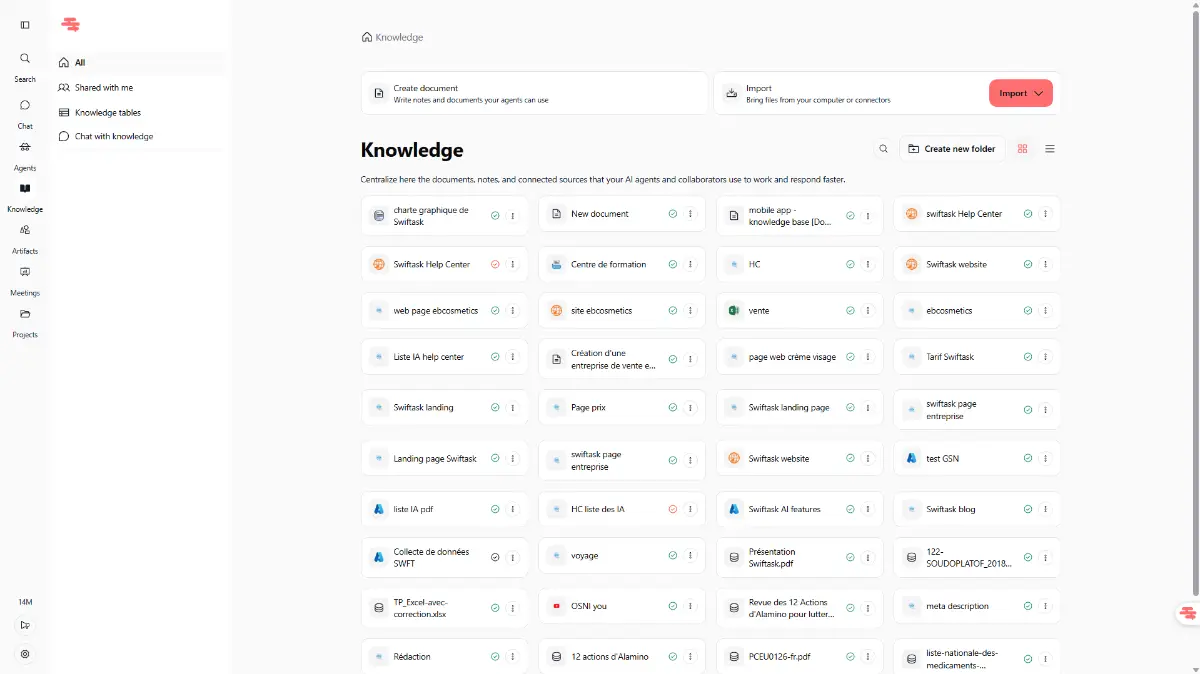Image resolution: width=1200 pixels, height=674 pixels.
Task: Open Liste IA help center card
Action: tap(445, 357)
